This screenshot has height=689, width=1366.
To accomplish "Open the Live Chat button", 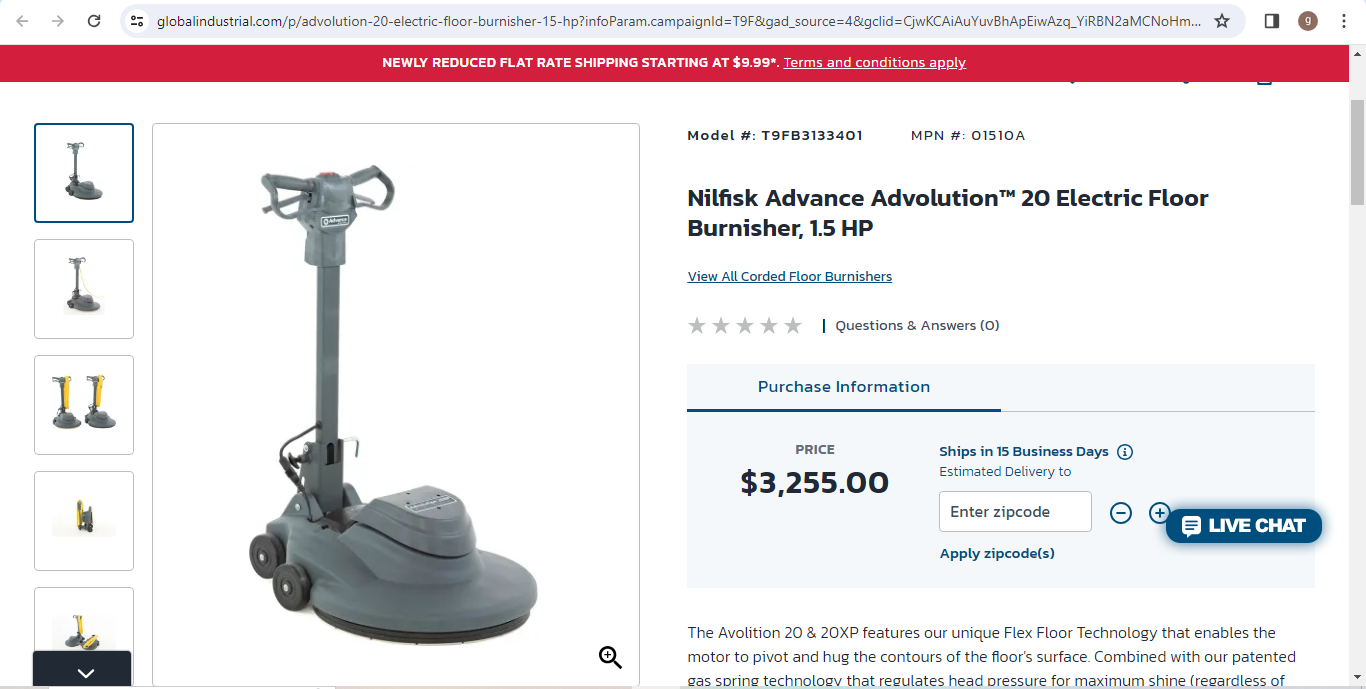I will pos(1244,526).
